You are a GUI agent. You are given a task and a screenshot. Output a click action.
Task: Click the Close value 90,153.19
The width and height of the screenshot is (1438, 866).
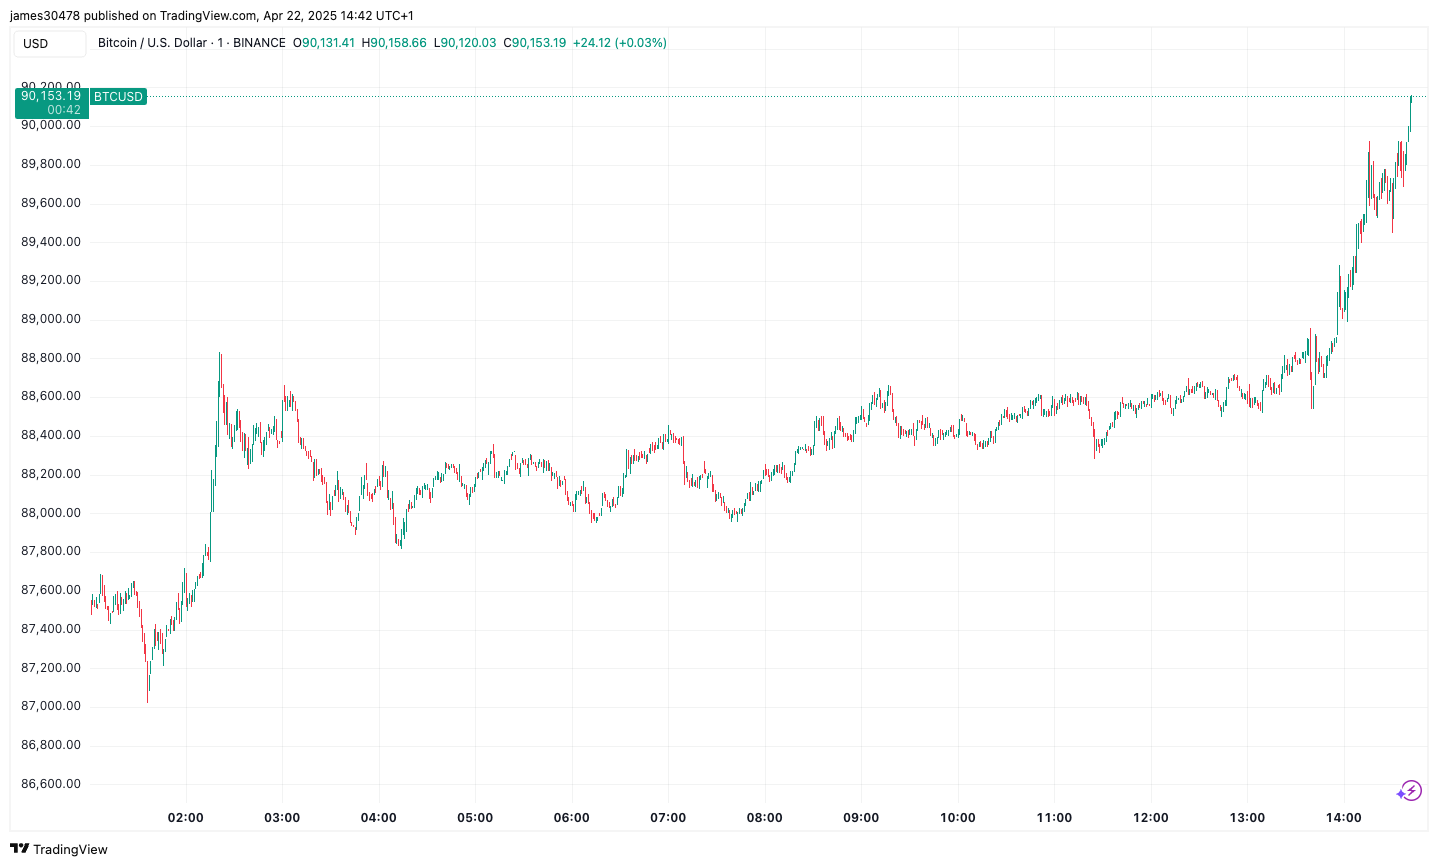538,43
